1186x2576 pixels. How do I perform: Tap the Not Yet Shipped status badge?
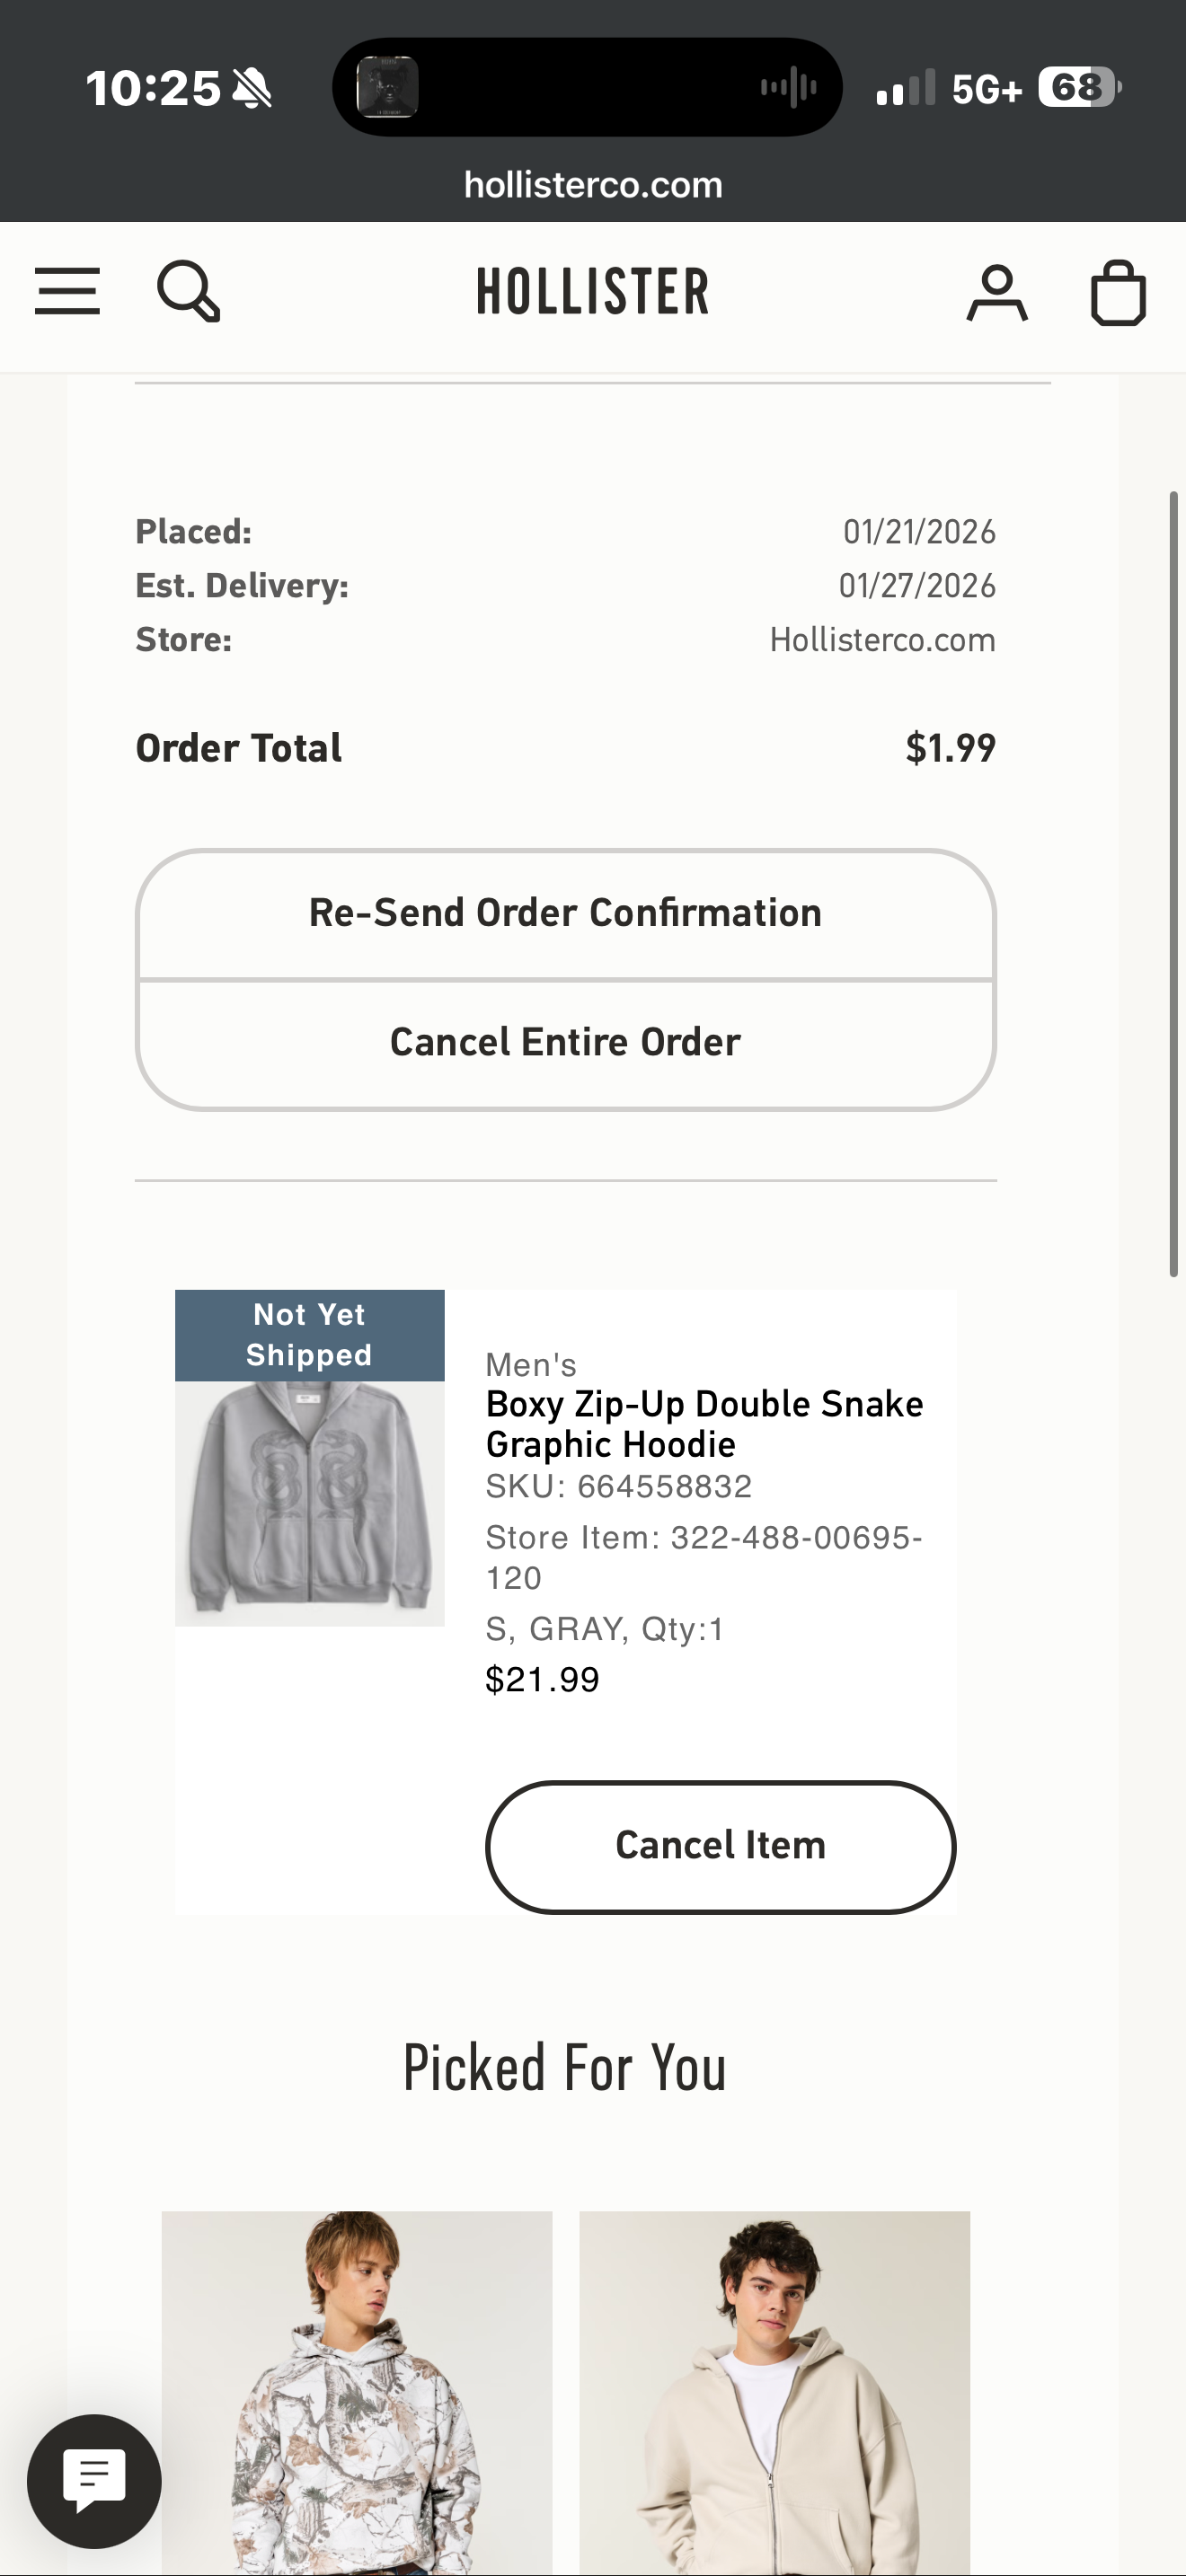[310, 1335]
